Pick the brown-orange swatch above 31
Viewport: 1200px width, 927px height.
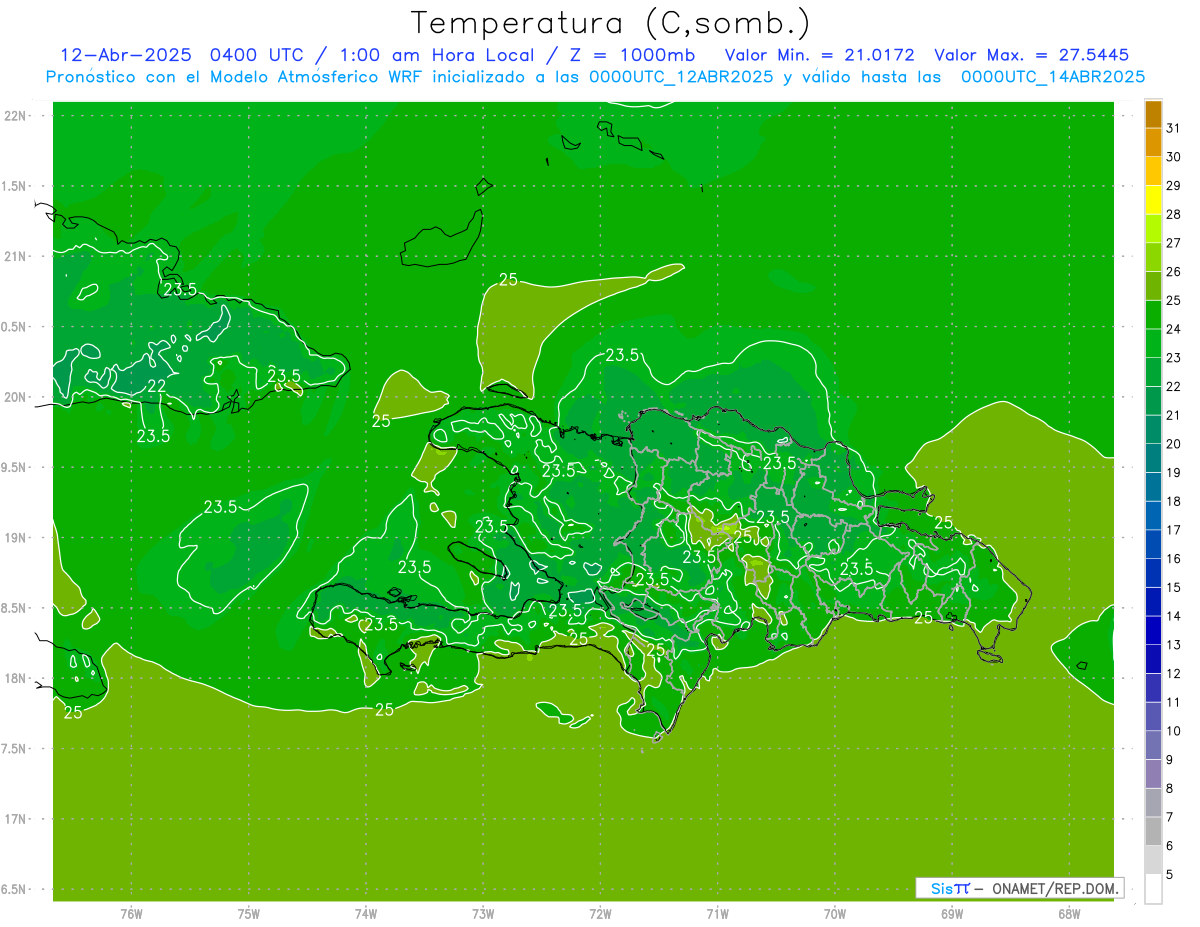coord(1153,114)
